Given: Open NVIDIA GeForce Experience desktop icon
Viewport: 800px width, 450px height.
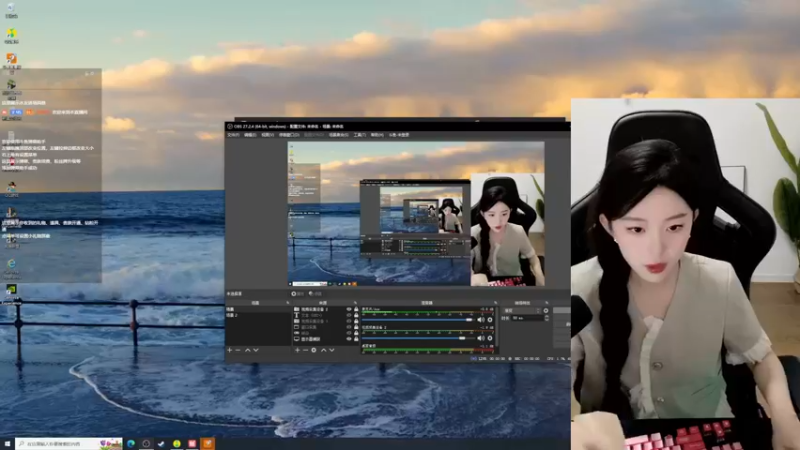Looking at the screenshot, I should pos(11,293).
